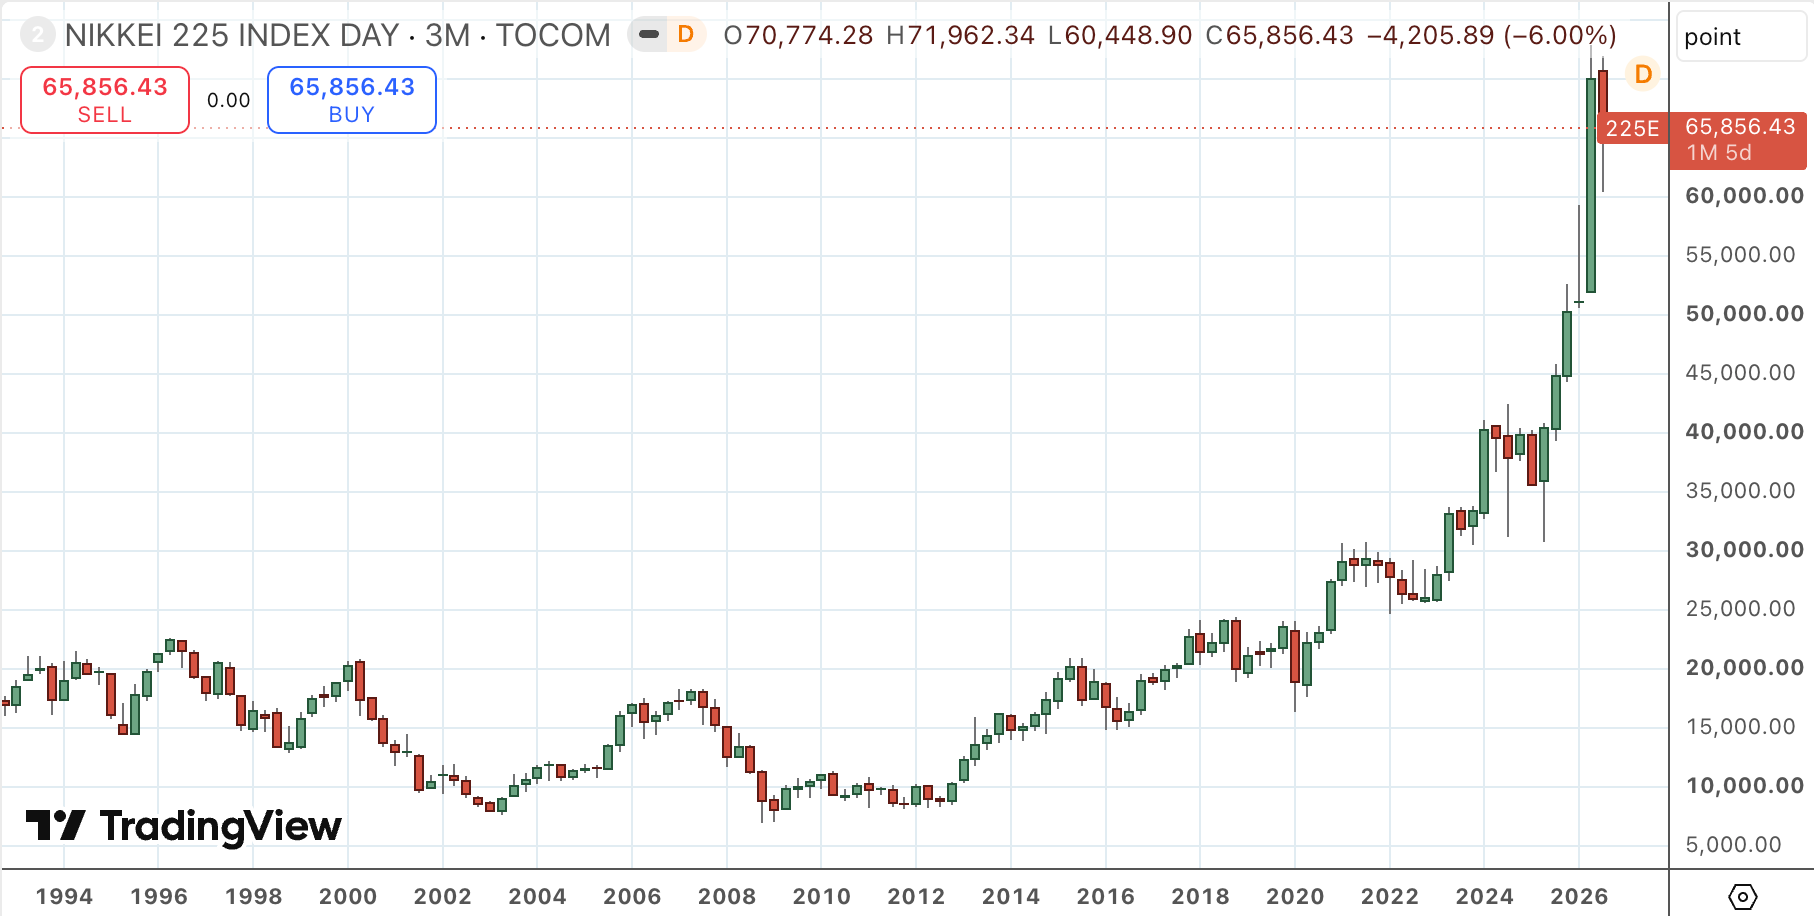Click the 2006 label on the time axis

pyautogui.click(x=632, y=897)
